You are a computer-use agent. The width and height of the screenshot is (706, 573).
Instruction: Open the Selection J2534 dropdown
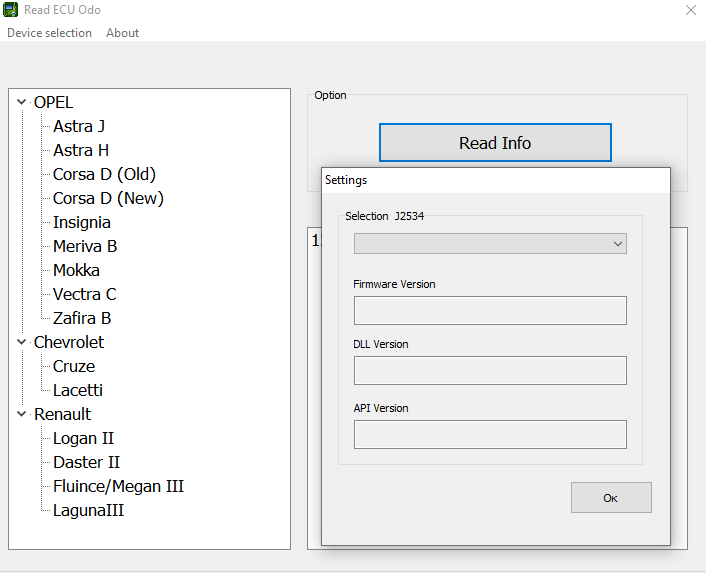point(490,244)
